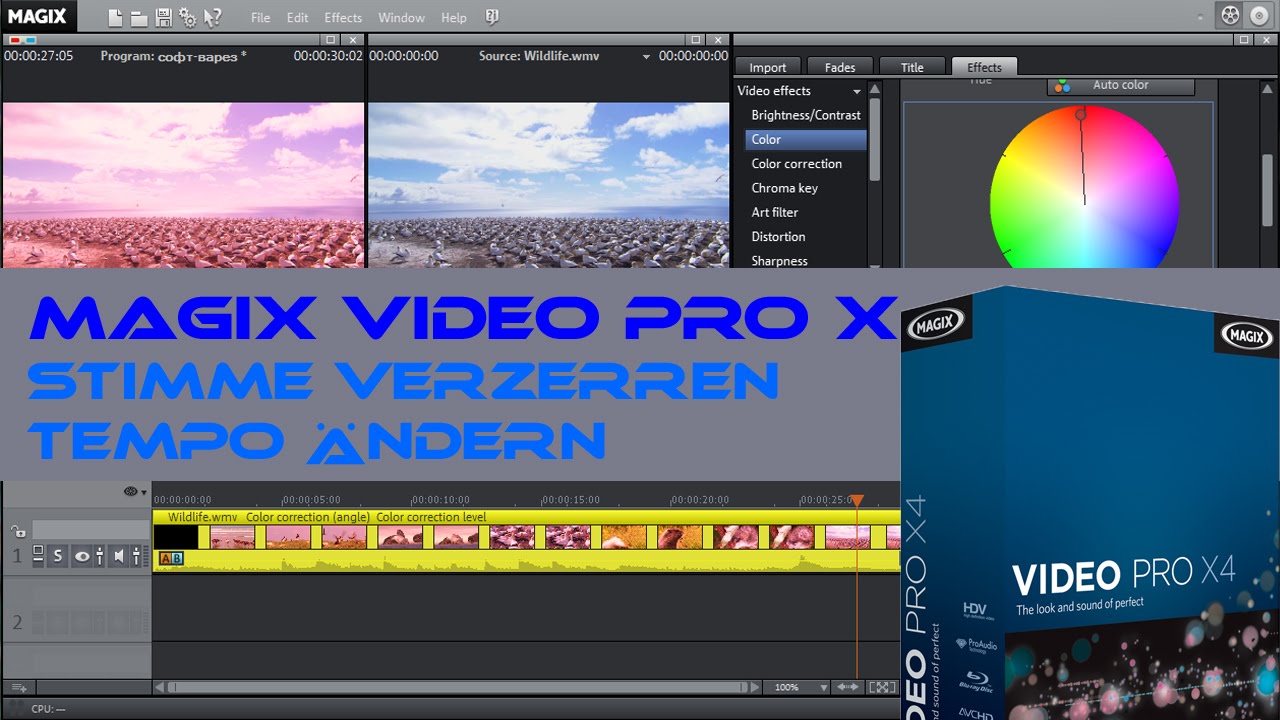The height and width of the screenshot is (720, 1280).
Task: Open a project using the folder icon
Action: pyautogui.click(x=139, y=18)
